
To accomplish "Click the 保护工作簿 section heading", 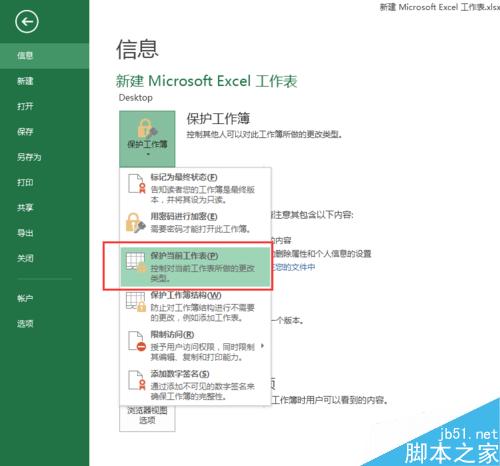I will point(218,119).
